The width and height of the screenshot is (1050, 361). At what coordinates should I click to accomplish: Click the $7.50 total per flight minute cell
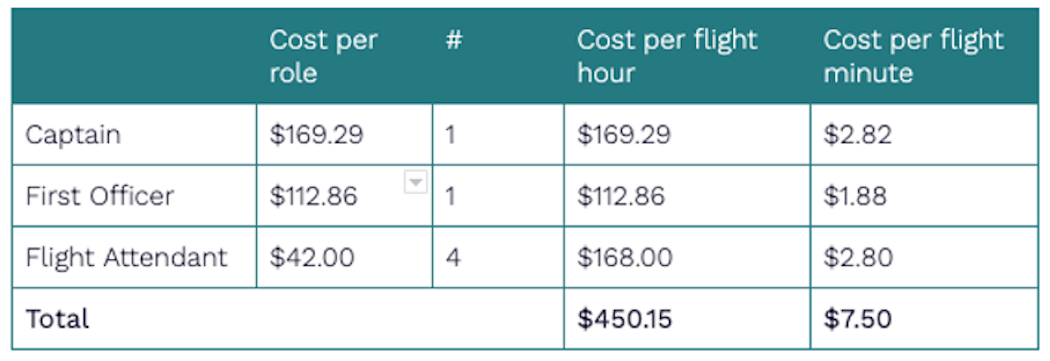point(924,319)
